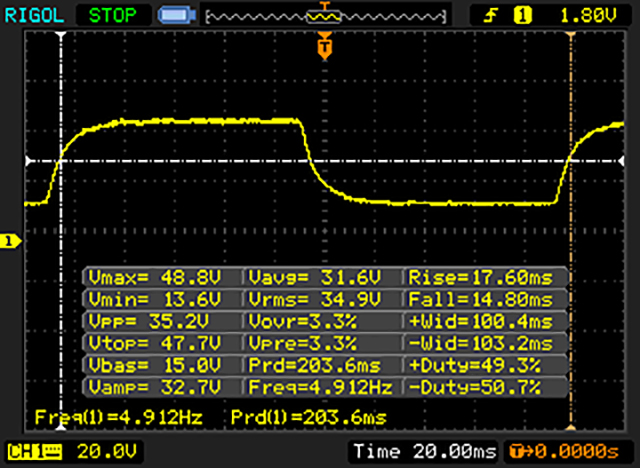The height and width of the screenshot is (468, 640).
Task: Click the Vtop= 47.7V measurement
Action: [155, 343]
